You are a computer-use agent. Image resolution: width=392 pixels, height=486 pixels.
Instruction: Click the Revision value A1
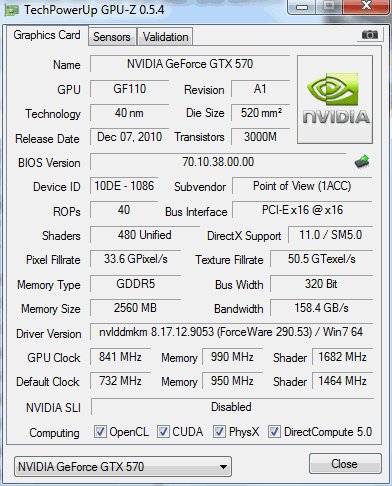260,89
